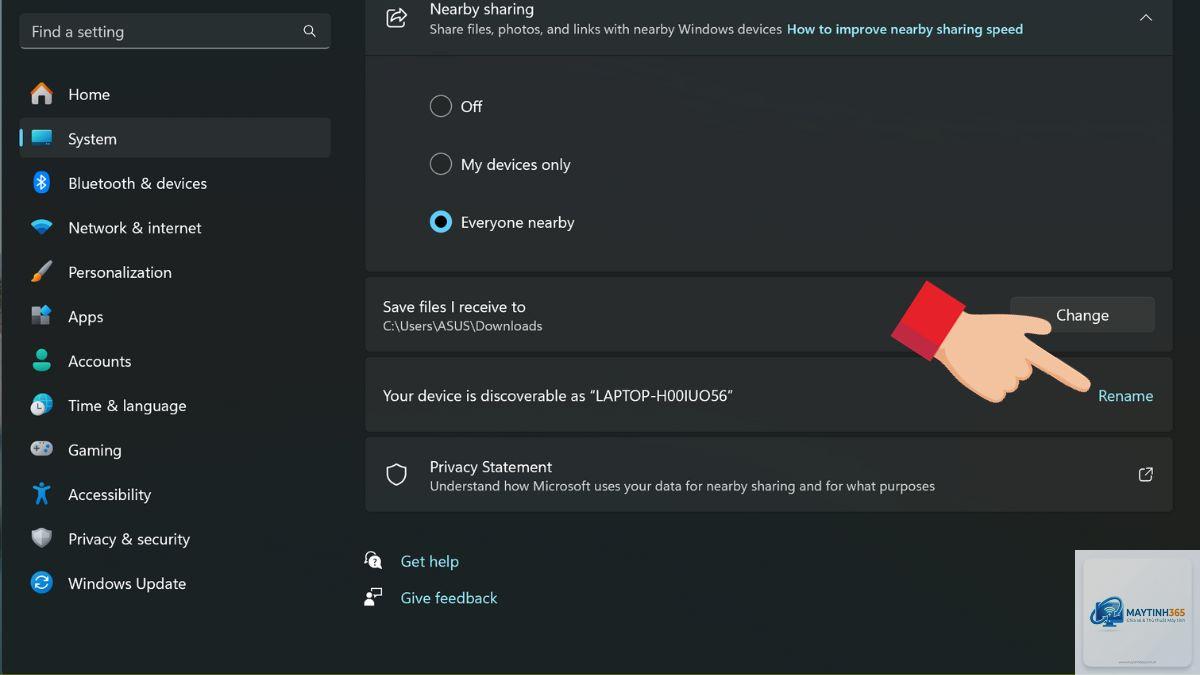Viewport: 1200px width, 675px height.
Task: Go to Windows Update page
Action: (x=175, y=583)
